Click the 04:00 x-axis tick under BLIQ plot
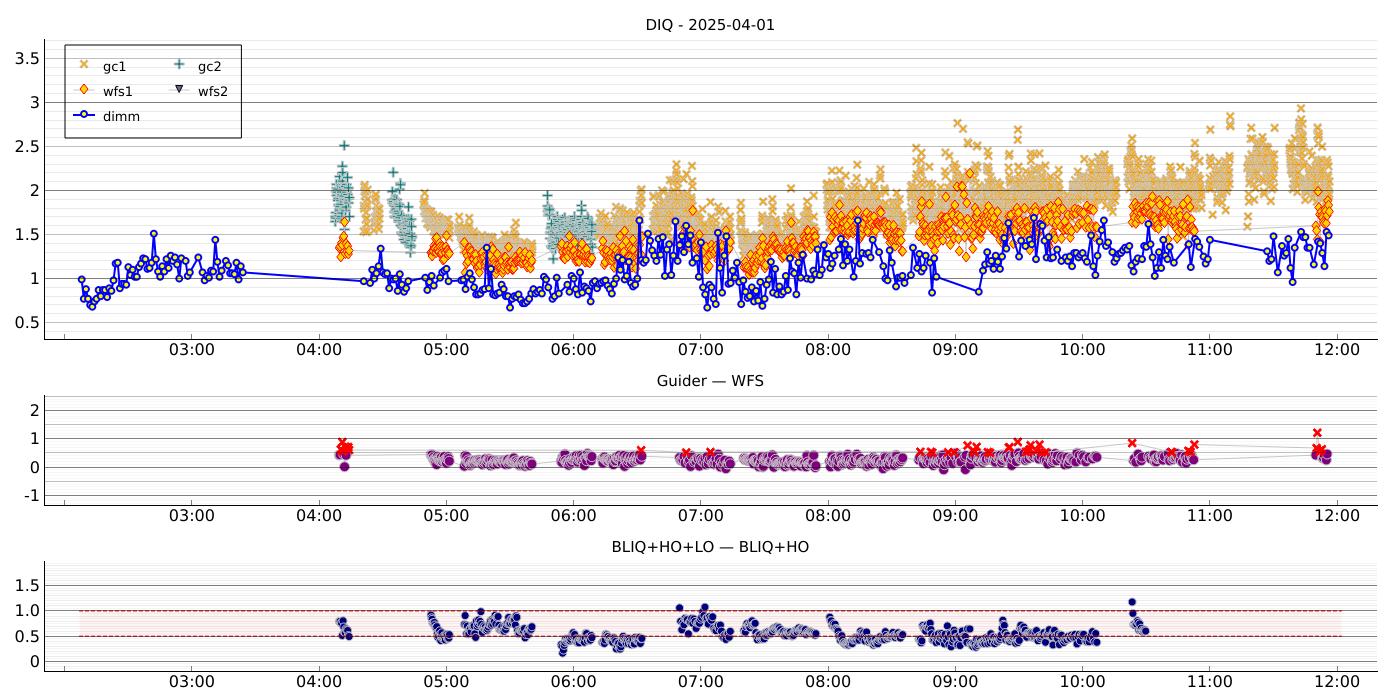Image resolution: width=1400 pixels, height=700 pixels. pyautogui.click(x=319, y=682)
